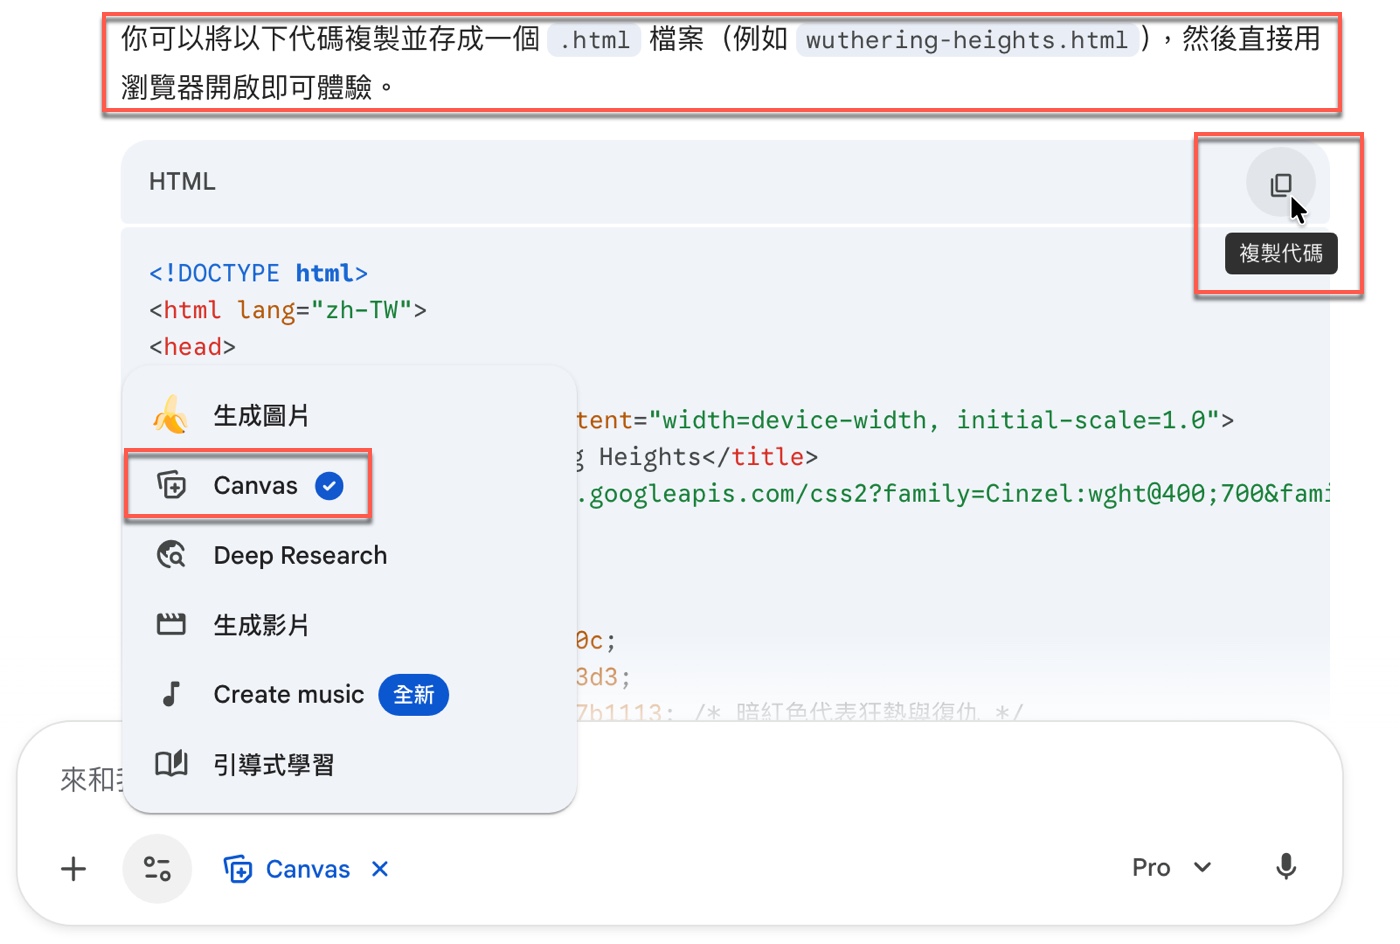Screen dimensions: 1400x944
Task: Remove the Canvas chip via its X
Action: [x=379, y=868]
